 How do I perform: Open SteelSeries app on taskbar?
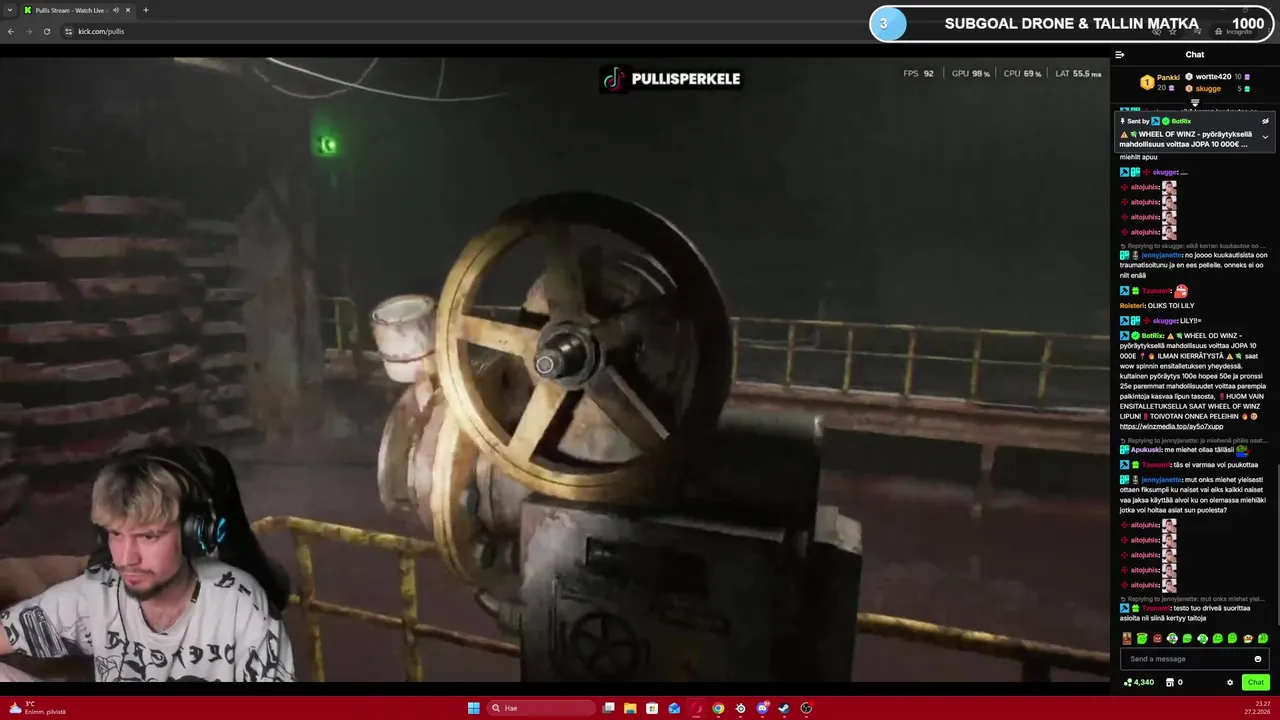coord(740,708)
